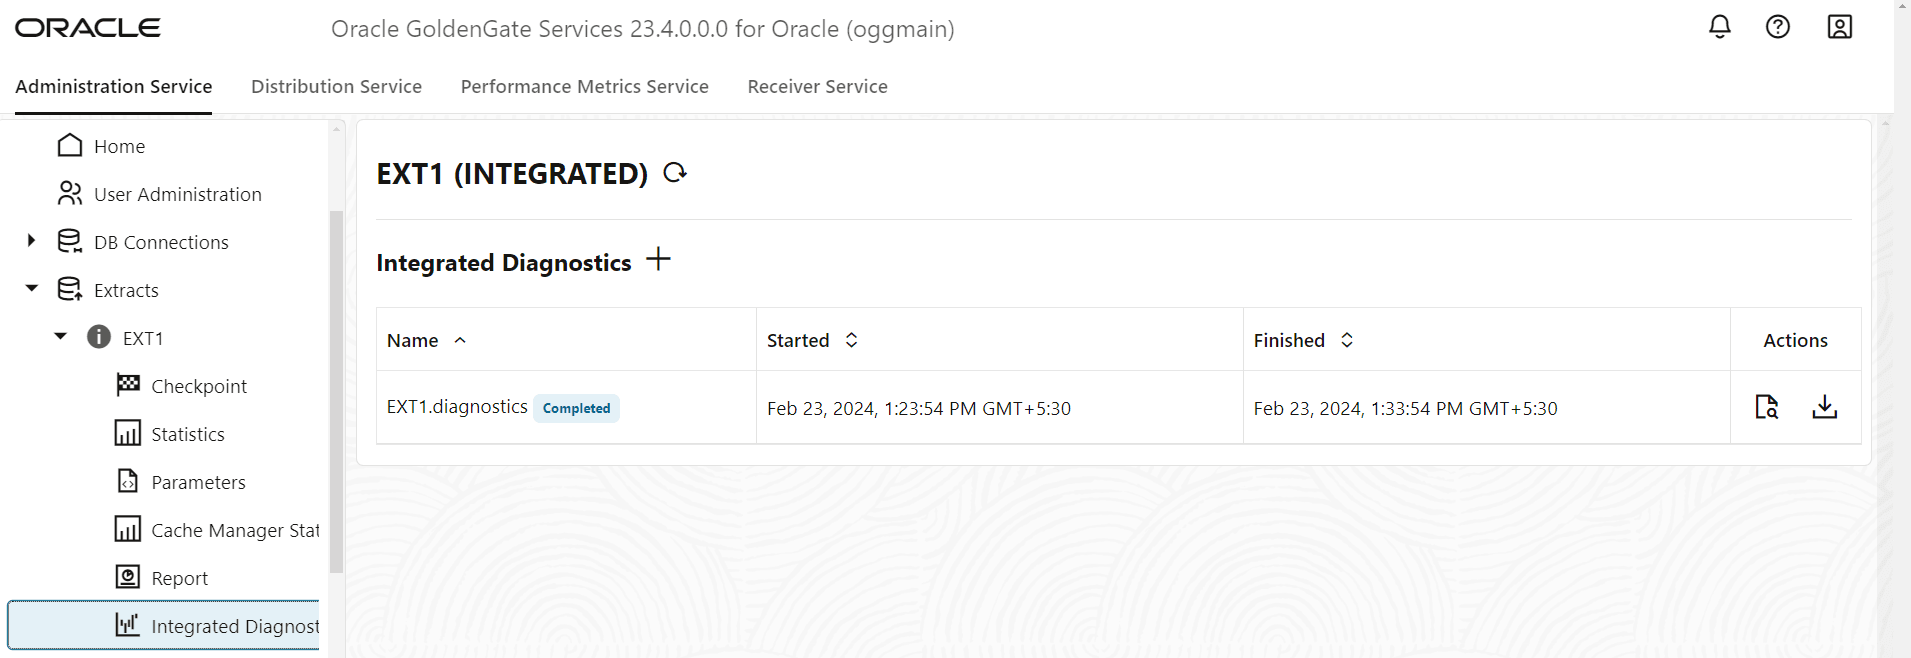Screen dimensions: 1911x658
Task: Preview the EXT1.diagnostics file in Actions
Action: (x=1766, y=407)
